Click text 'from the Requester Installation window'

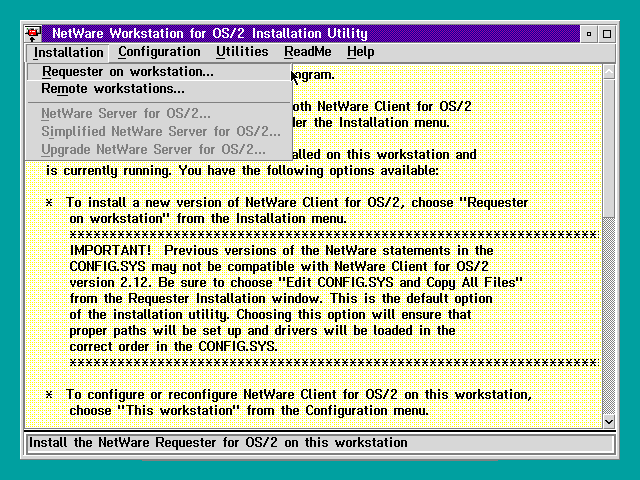click(195, 298)
